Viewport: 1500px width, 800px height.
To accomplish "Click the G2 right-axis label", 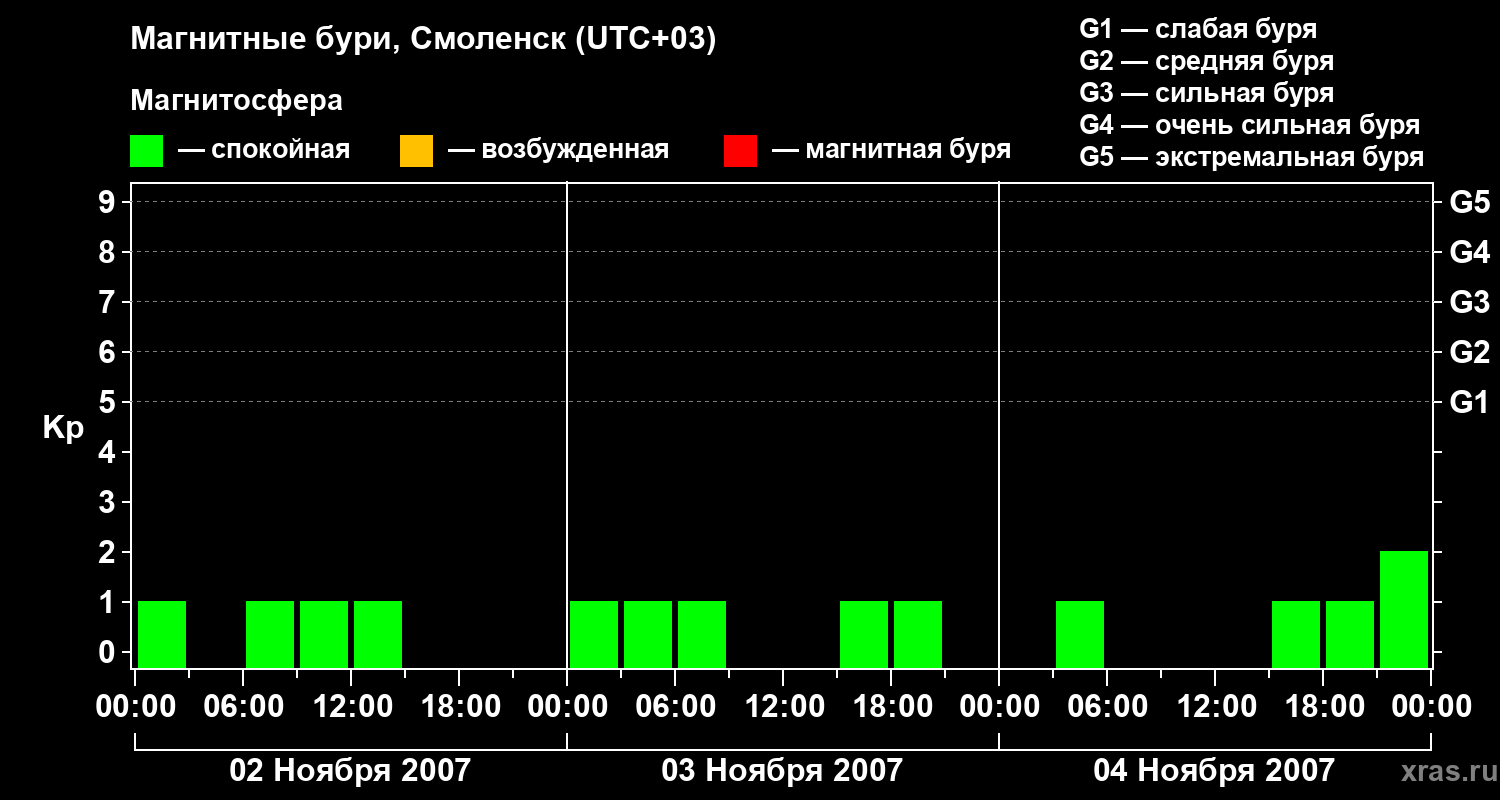I will click(1469, 352).
